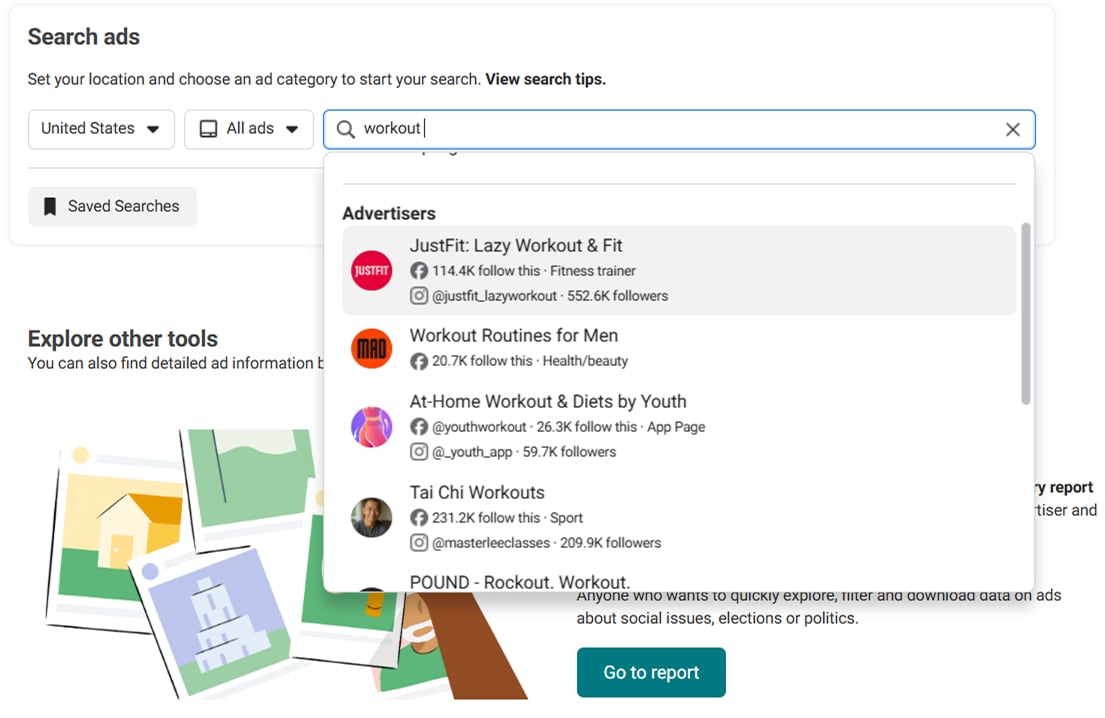Choose Workout Routines for Men advertiser
Image resolution: width=1105 pixels, height=718 pixels.
514,336
